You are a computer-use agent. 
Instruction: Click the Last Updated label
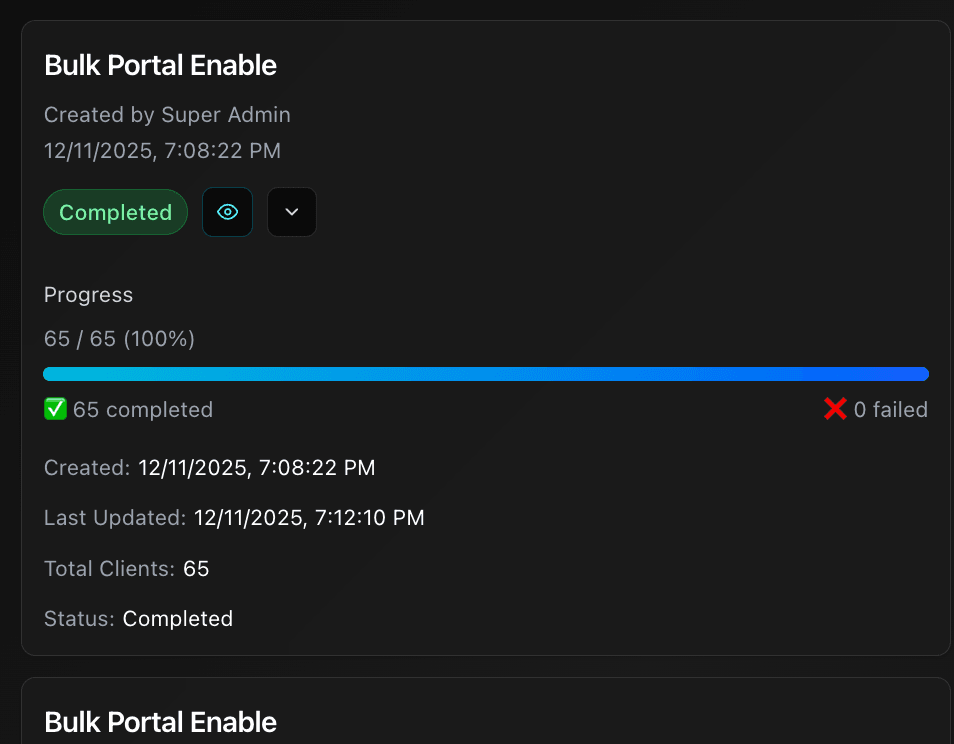[x=115, y=518]
